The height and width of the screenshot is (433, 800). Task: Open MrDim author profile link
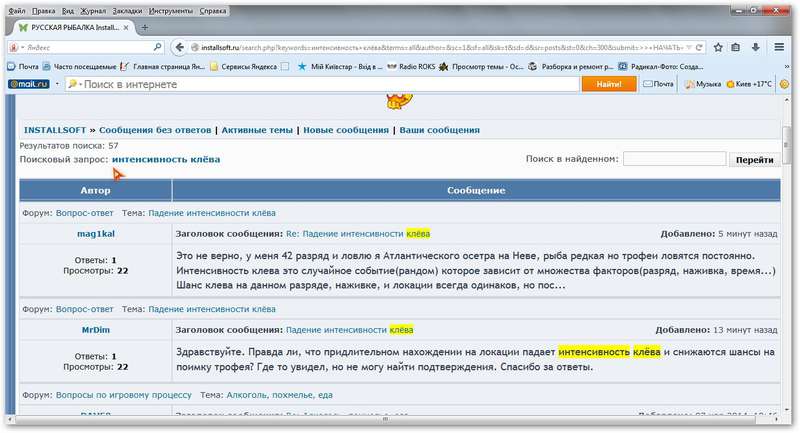tap(95, 330)
